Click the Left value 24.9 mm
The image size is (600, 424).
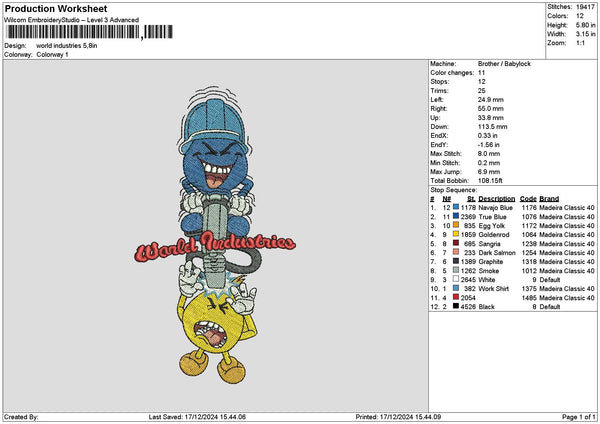(x=491, y=100)
